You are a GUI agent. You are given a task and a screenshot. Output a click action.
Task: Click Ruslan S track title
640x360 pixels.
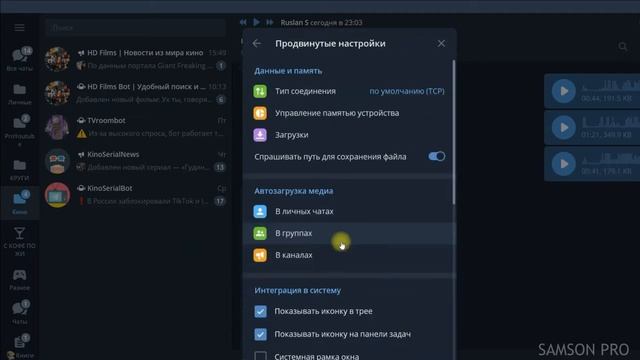tap(321, 22)
